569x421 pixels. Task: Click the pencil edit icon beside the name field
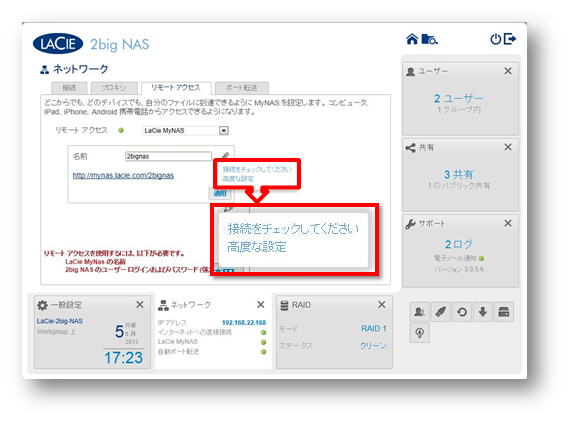click(225, 156)
